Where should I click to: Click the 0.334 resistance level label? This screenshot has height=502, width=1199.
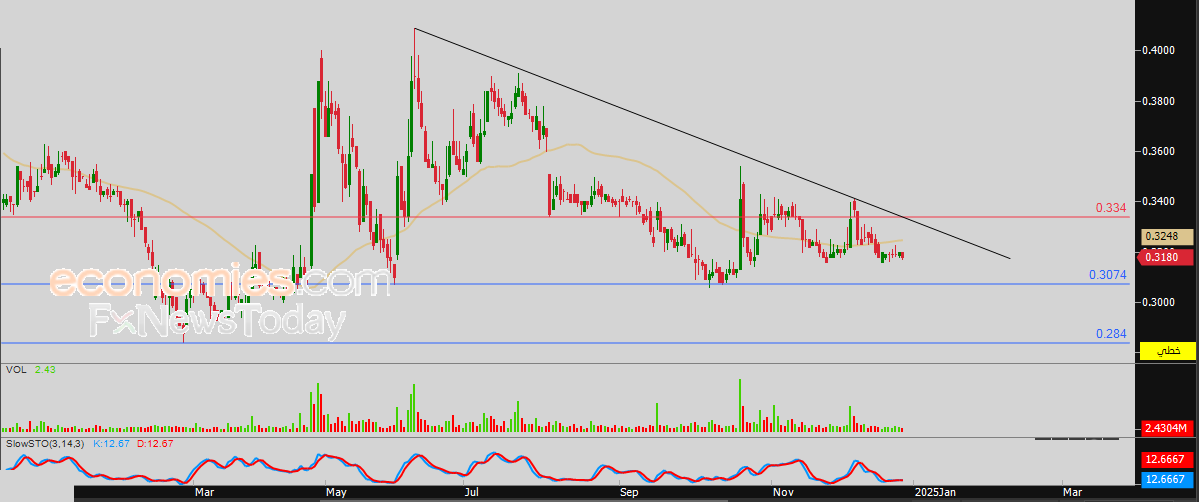click(1111, 207)
